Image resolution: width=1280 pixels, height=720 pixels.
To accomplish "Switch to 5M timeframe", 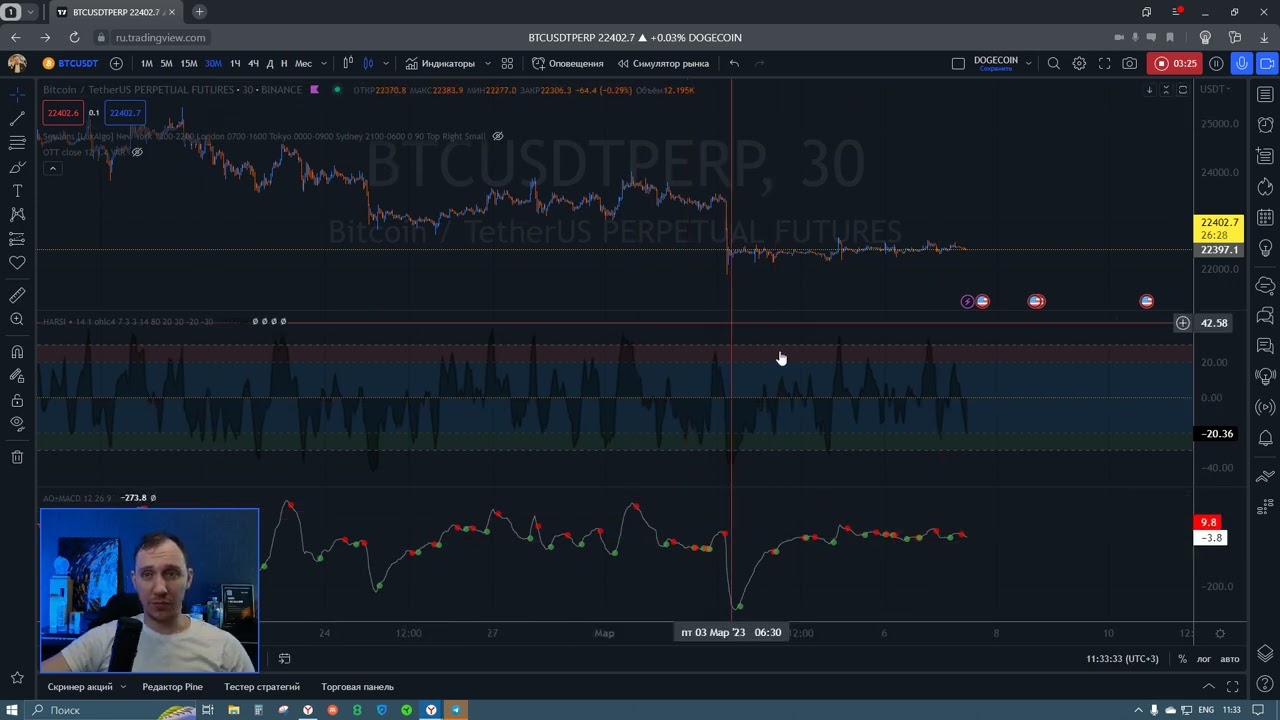I will coord(166,63).
